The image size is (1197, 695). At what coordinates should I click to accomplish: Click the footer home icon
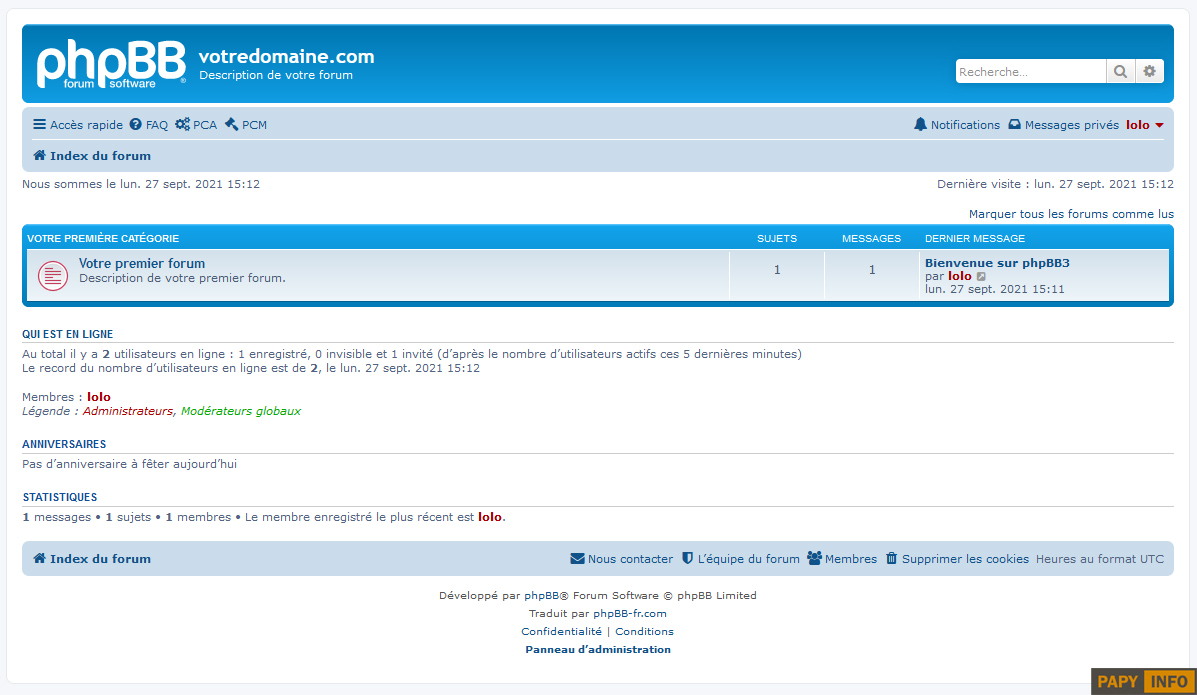[40, 559]
